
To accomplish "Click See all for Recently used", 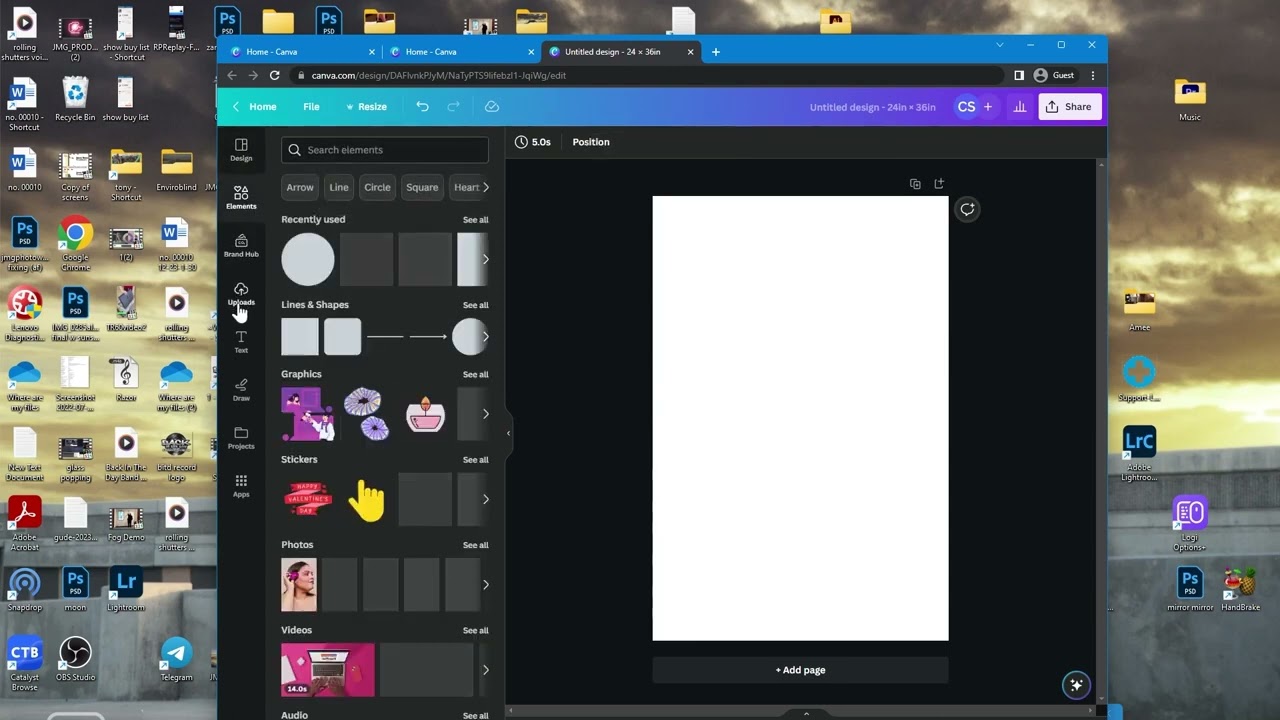I will (x=476, y=220).
